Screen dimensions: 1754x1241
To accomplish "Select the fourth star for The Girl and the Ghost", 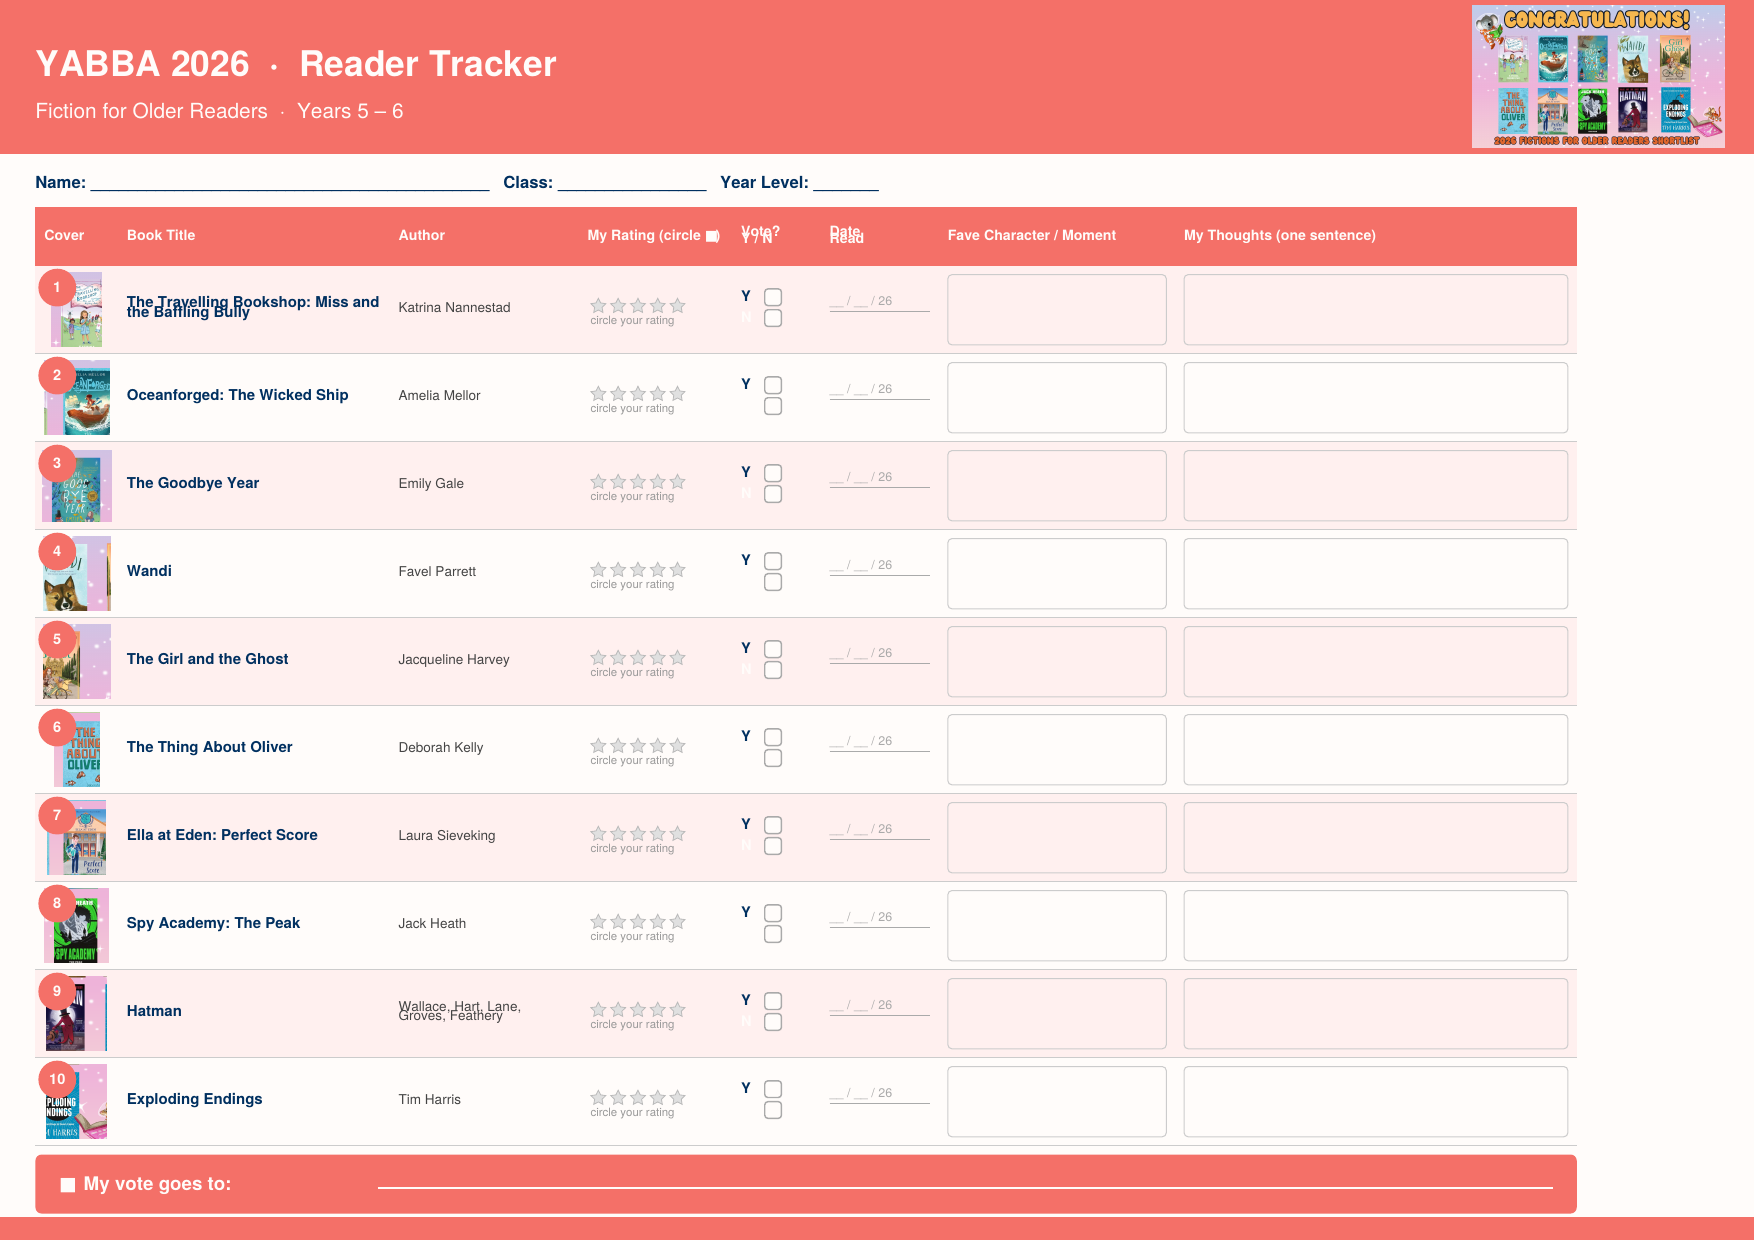I will [x=658, y=658].
